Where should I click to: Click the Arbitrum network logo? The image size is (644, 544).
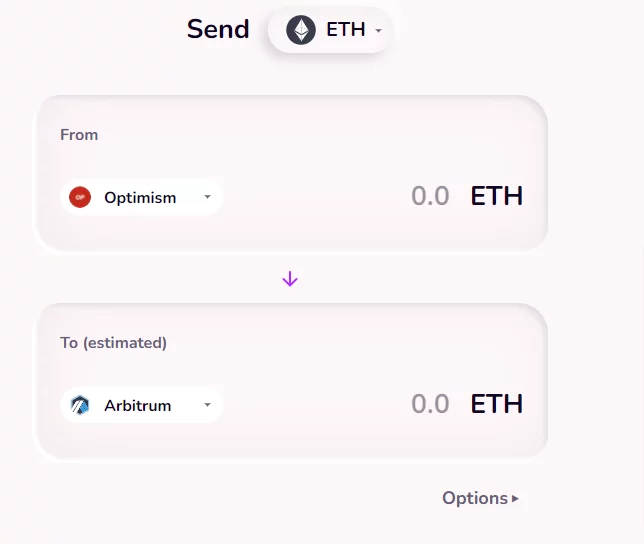[80, 406]
